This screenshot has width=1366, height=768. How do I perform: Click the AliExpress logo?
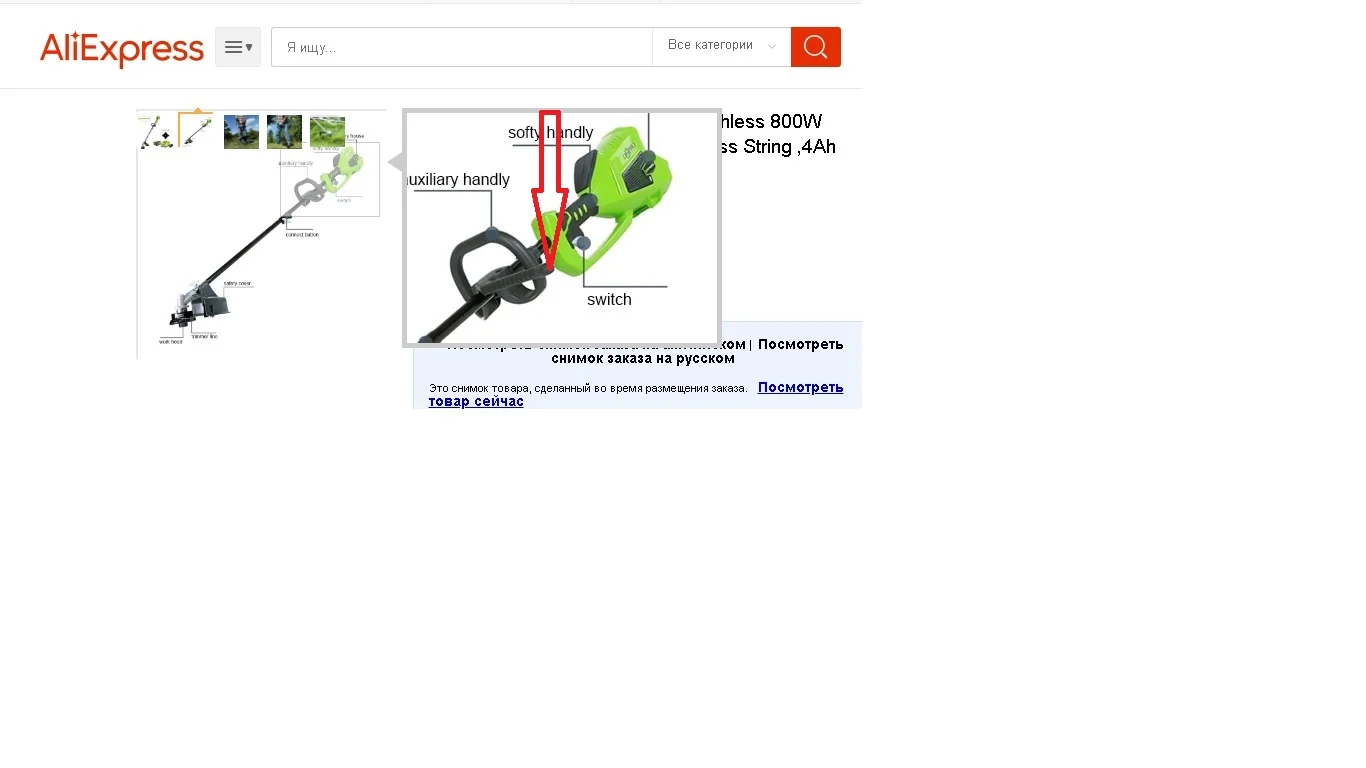point(121,48)
